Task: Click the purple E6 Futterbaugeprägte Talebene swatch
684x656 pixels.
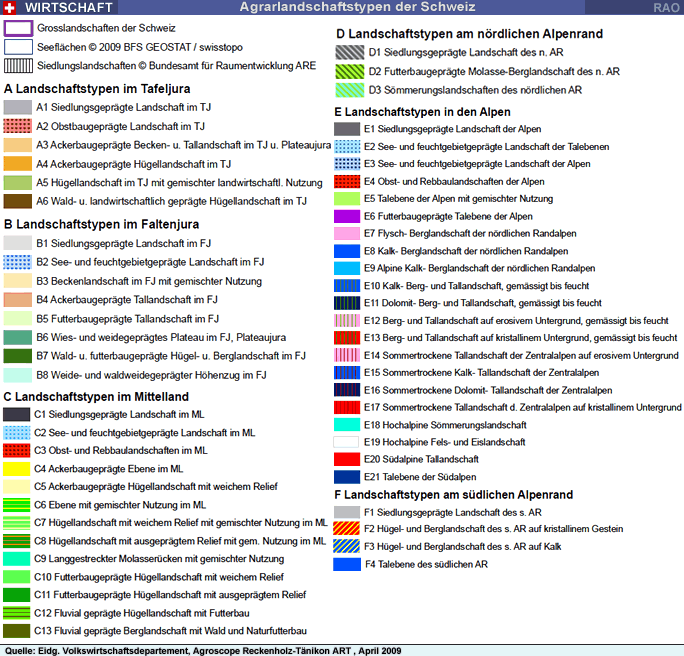Action: point(347,217)
